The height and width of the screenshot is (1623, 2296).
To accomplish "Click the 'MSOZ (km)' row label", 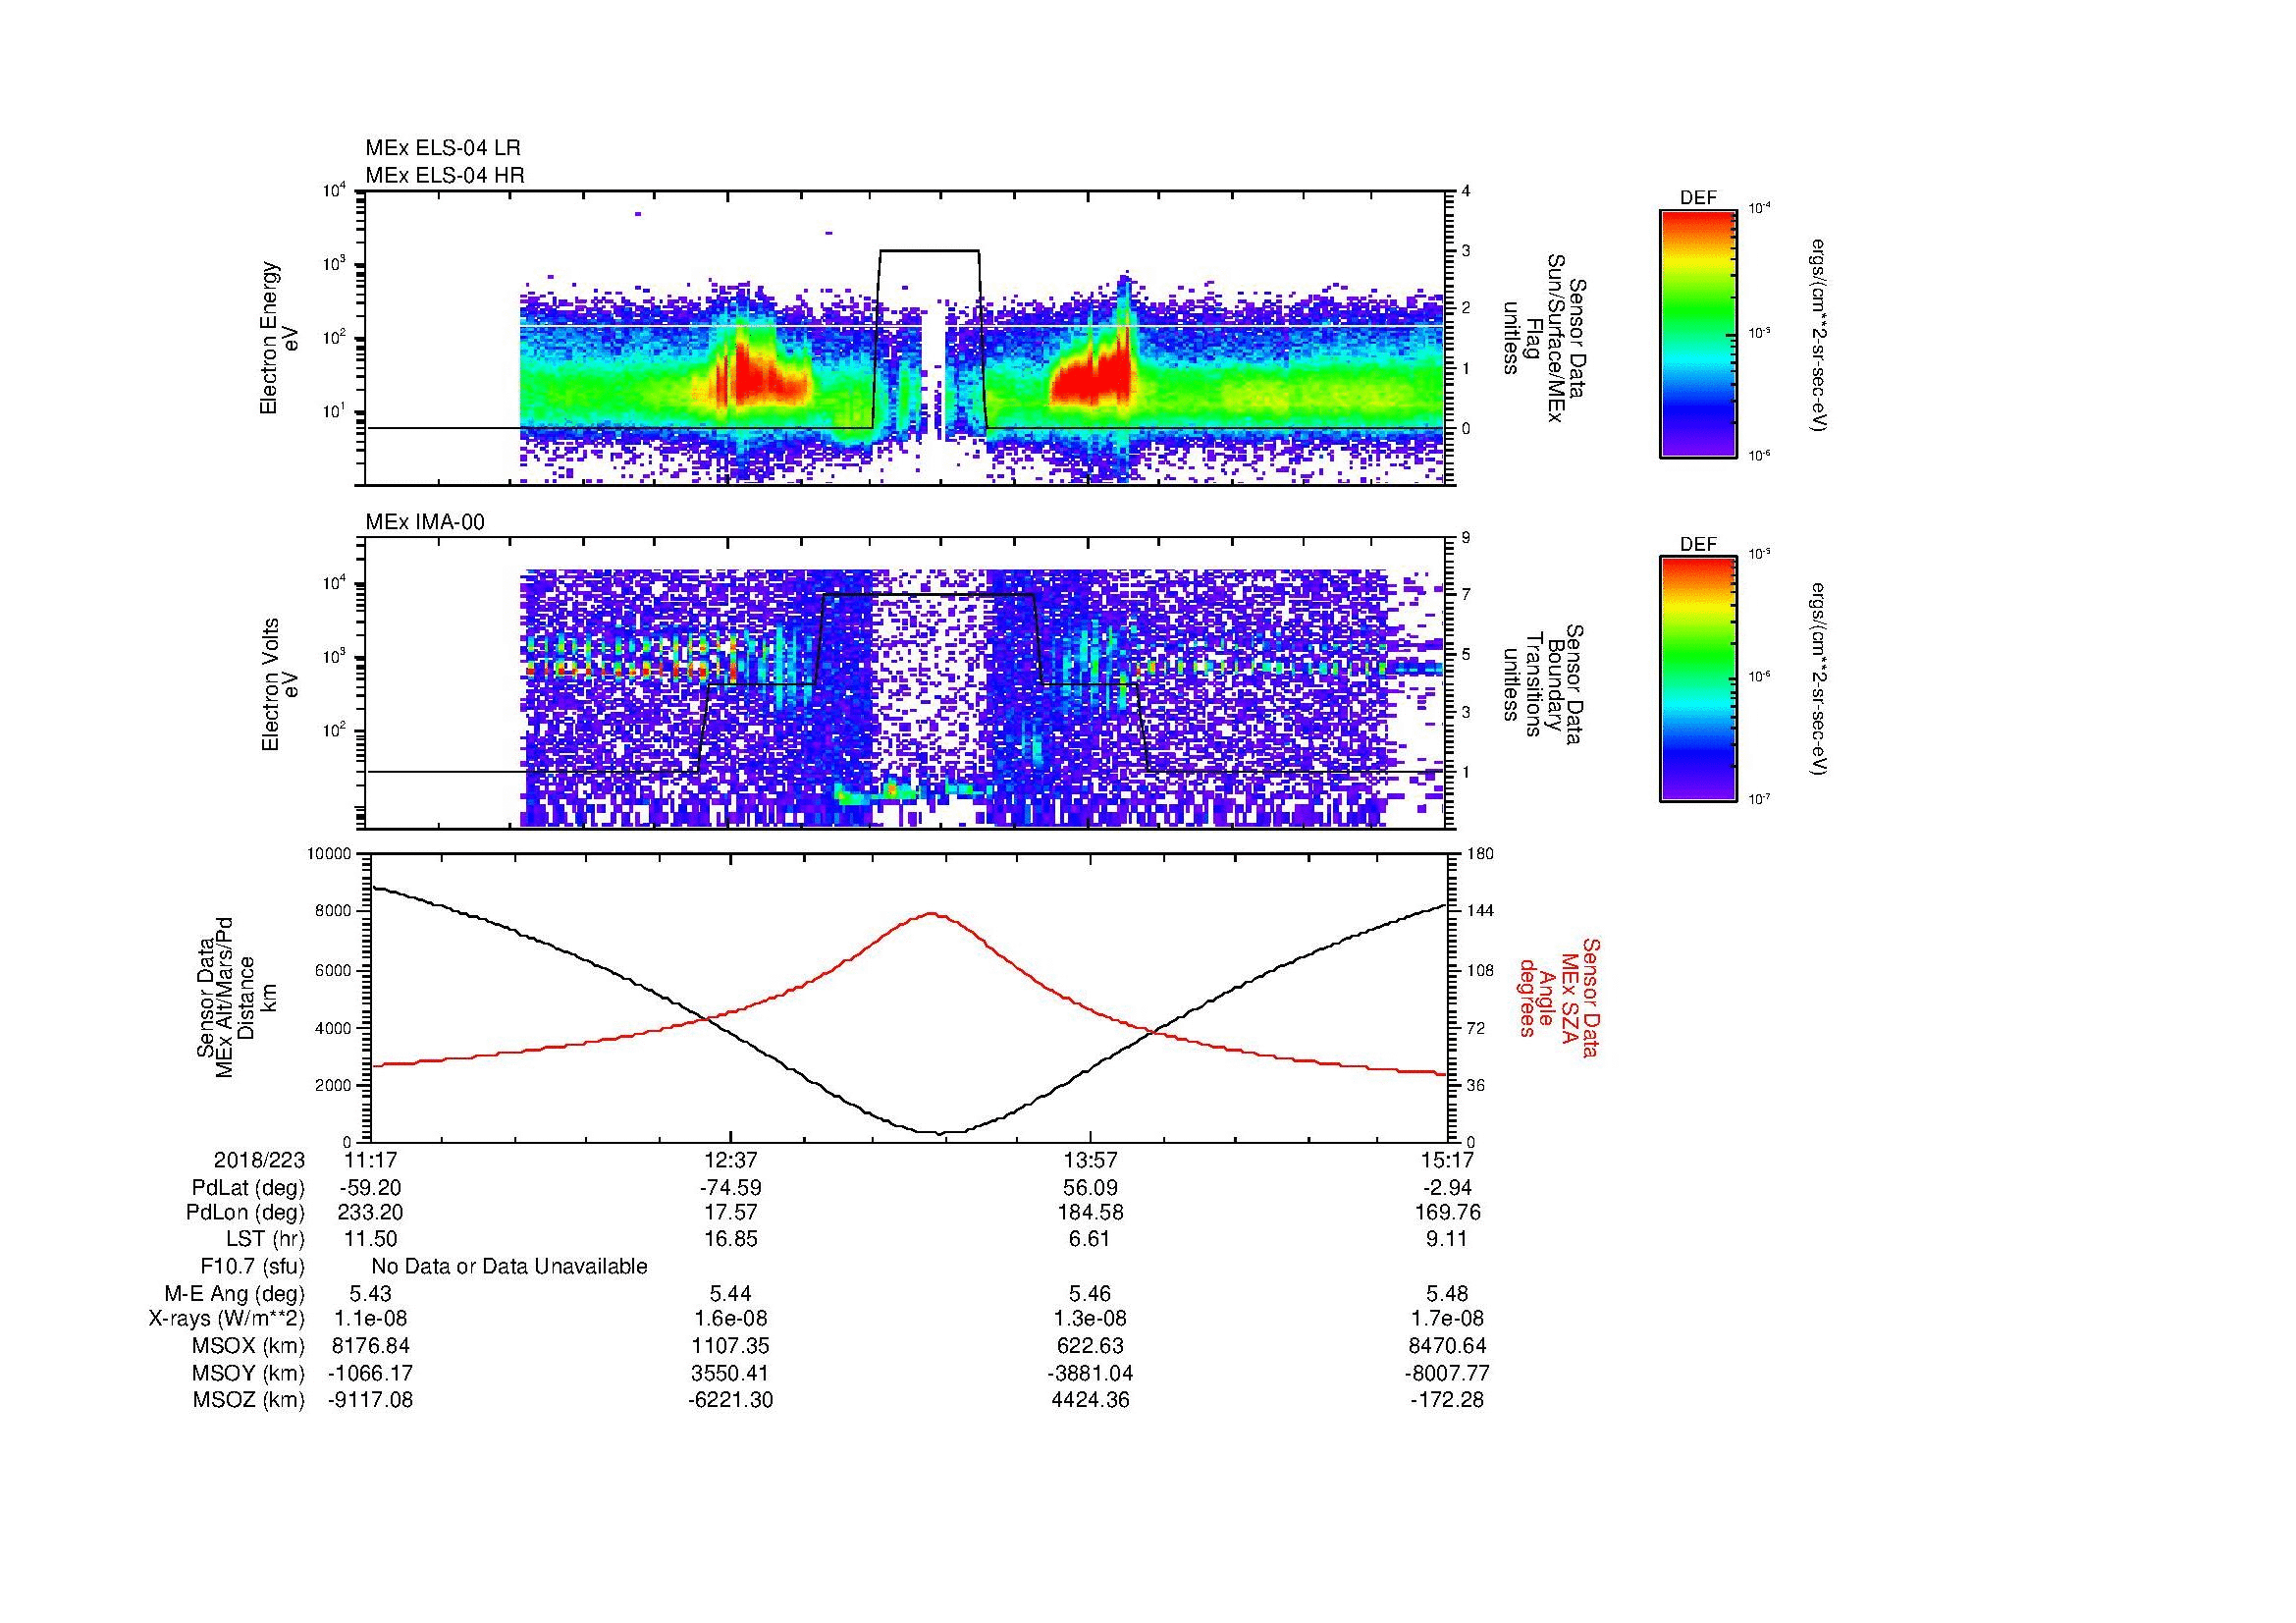I will [249, 1400].
